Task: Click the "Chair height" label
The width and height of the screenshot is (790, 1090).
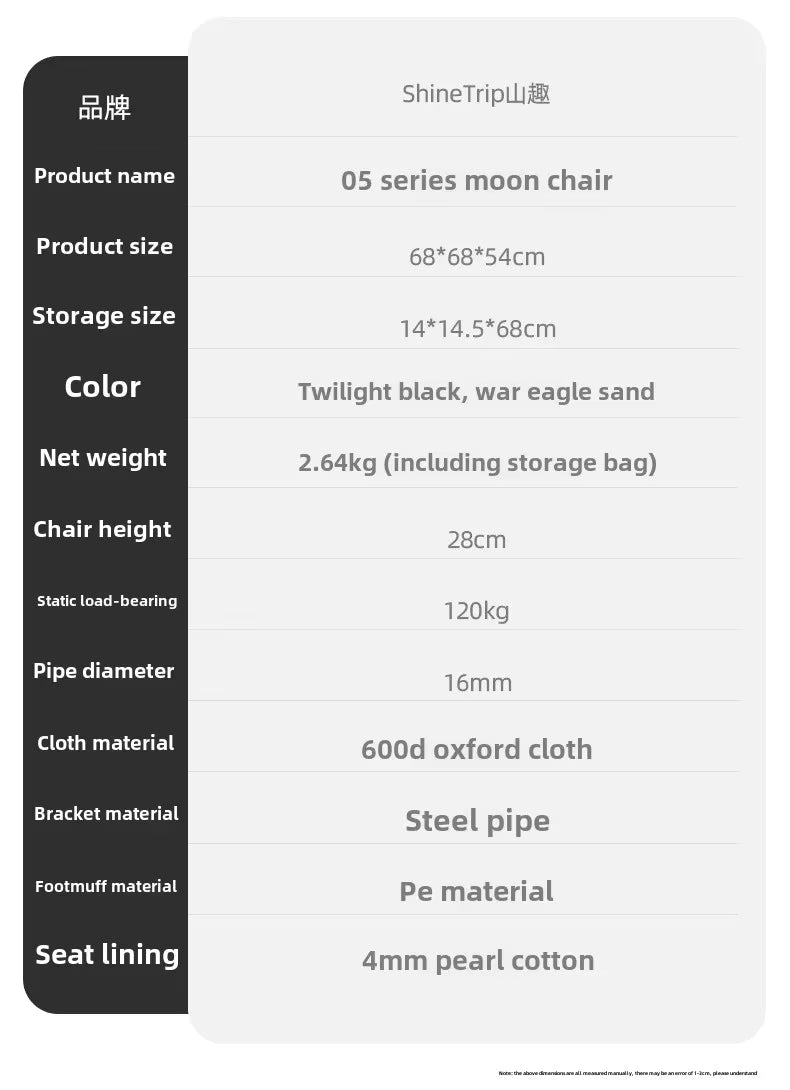Action: (103, 530)
